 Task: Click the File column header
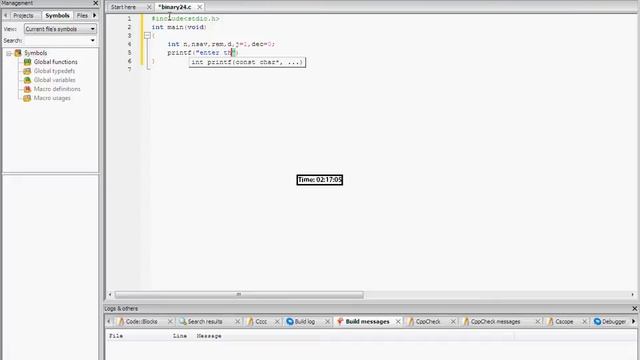pyautogui.click(x=116, y=336)
